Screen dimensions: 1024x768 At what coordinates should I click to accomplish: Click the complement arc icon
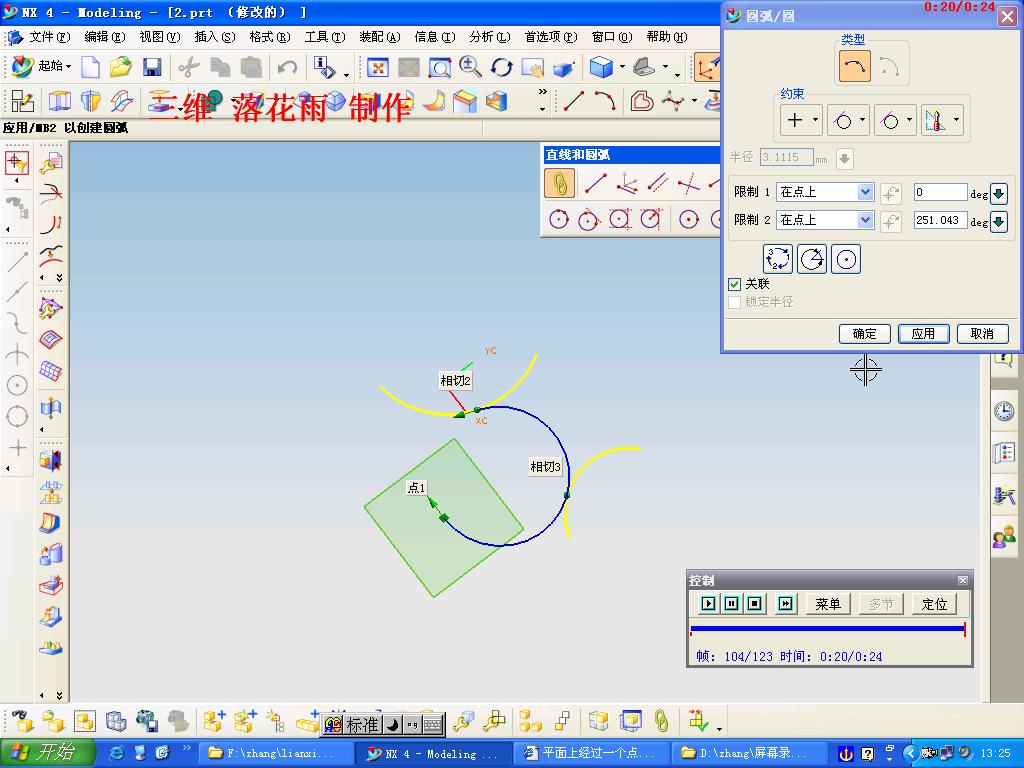pos(812,259)
